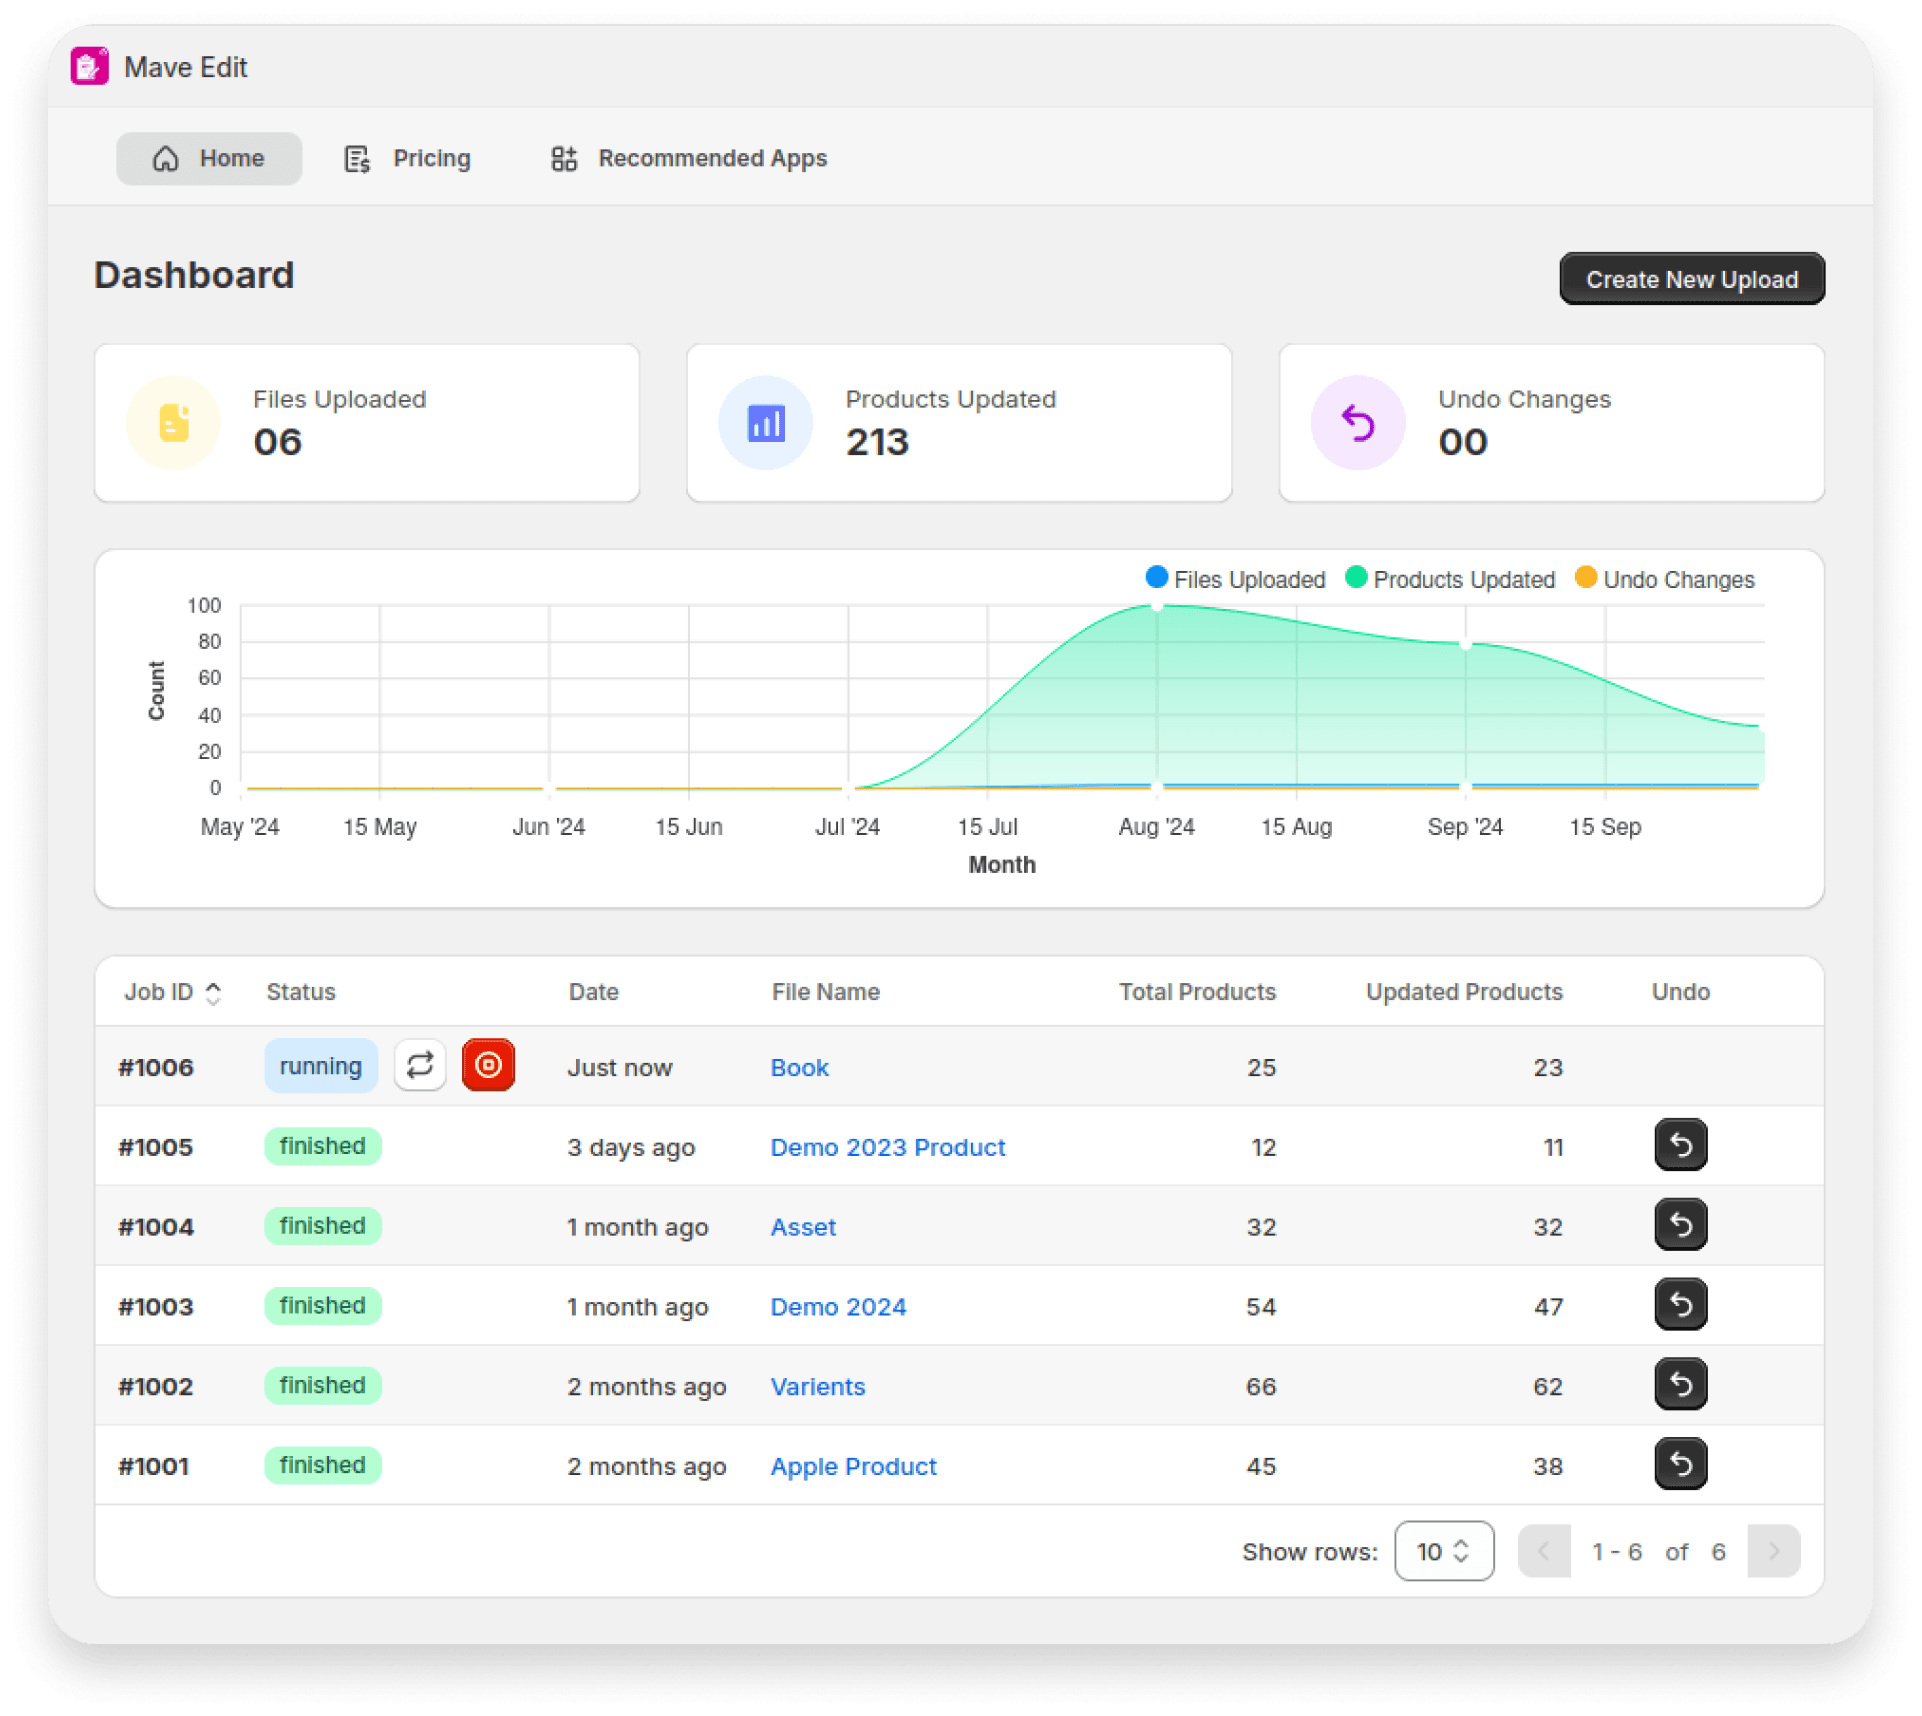Open the Demo 2023 Product link

click(x=887, y=1147)
